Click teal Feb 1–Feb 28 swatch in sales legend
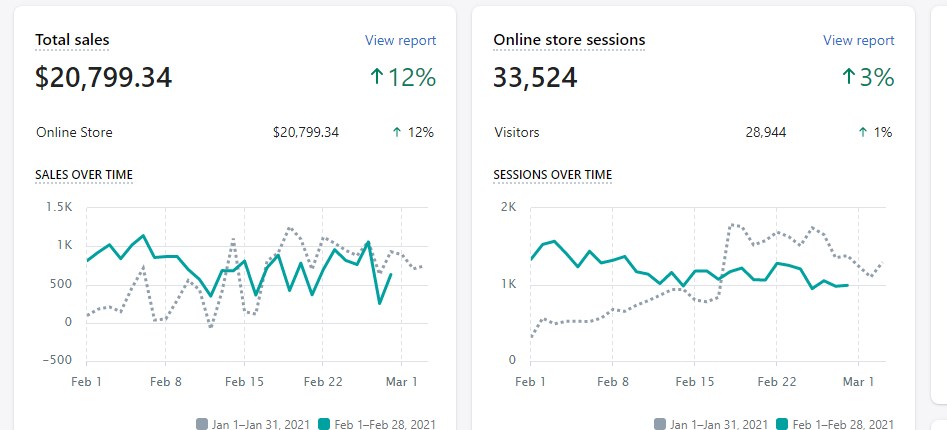Viewport: 947px width, 430px height. click(324, 424)
